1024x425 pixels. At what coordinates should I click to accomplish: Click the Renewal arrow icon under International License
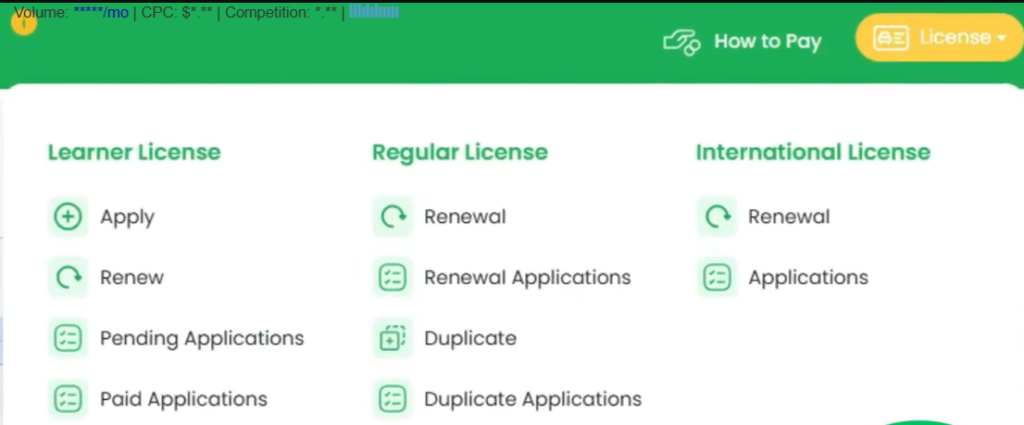tap(716, 217)
